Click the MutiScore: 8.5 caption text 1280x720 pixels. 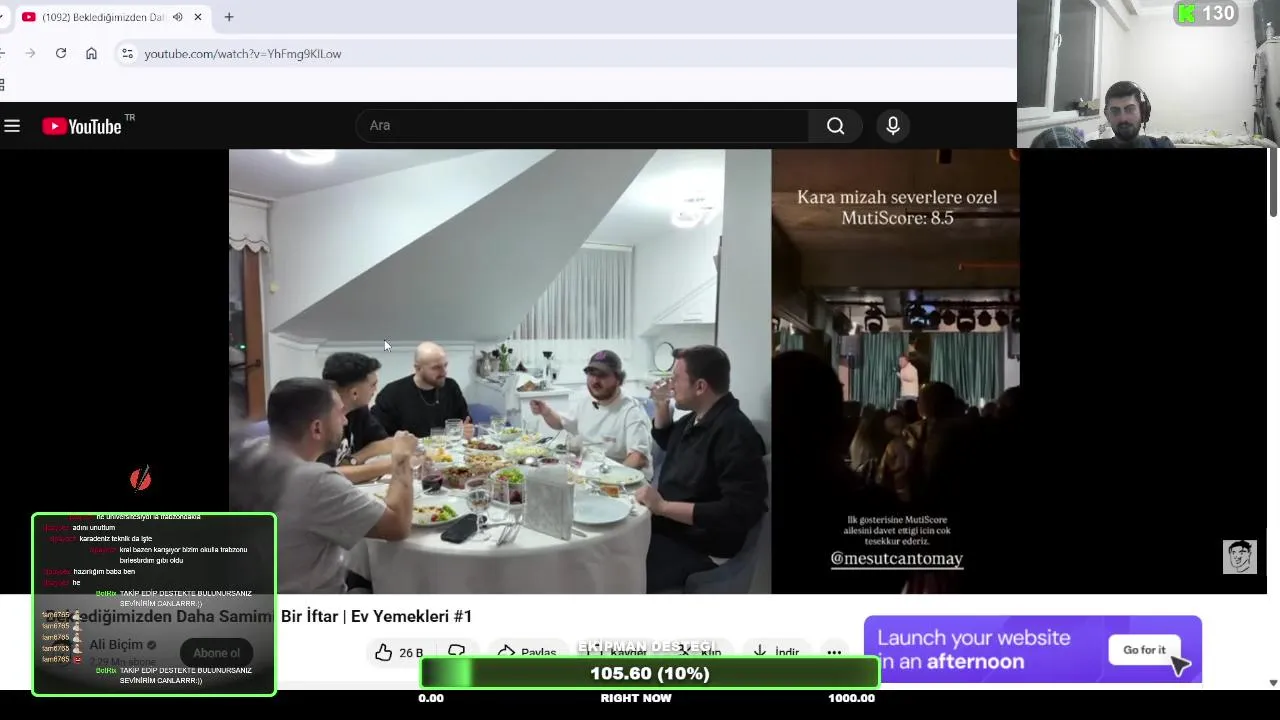(897, 218)
